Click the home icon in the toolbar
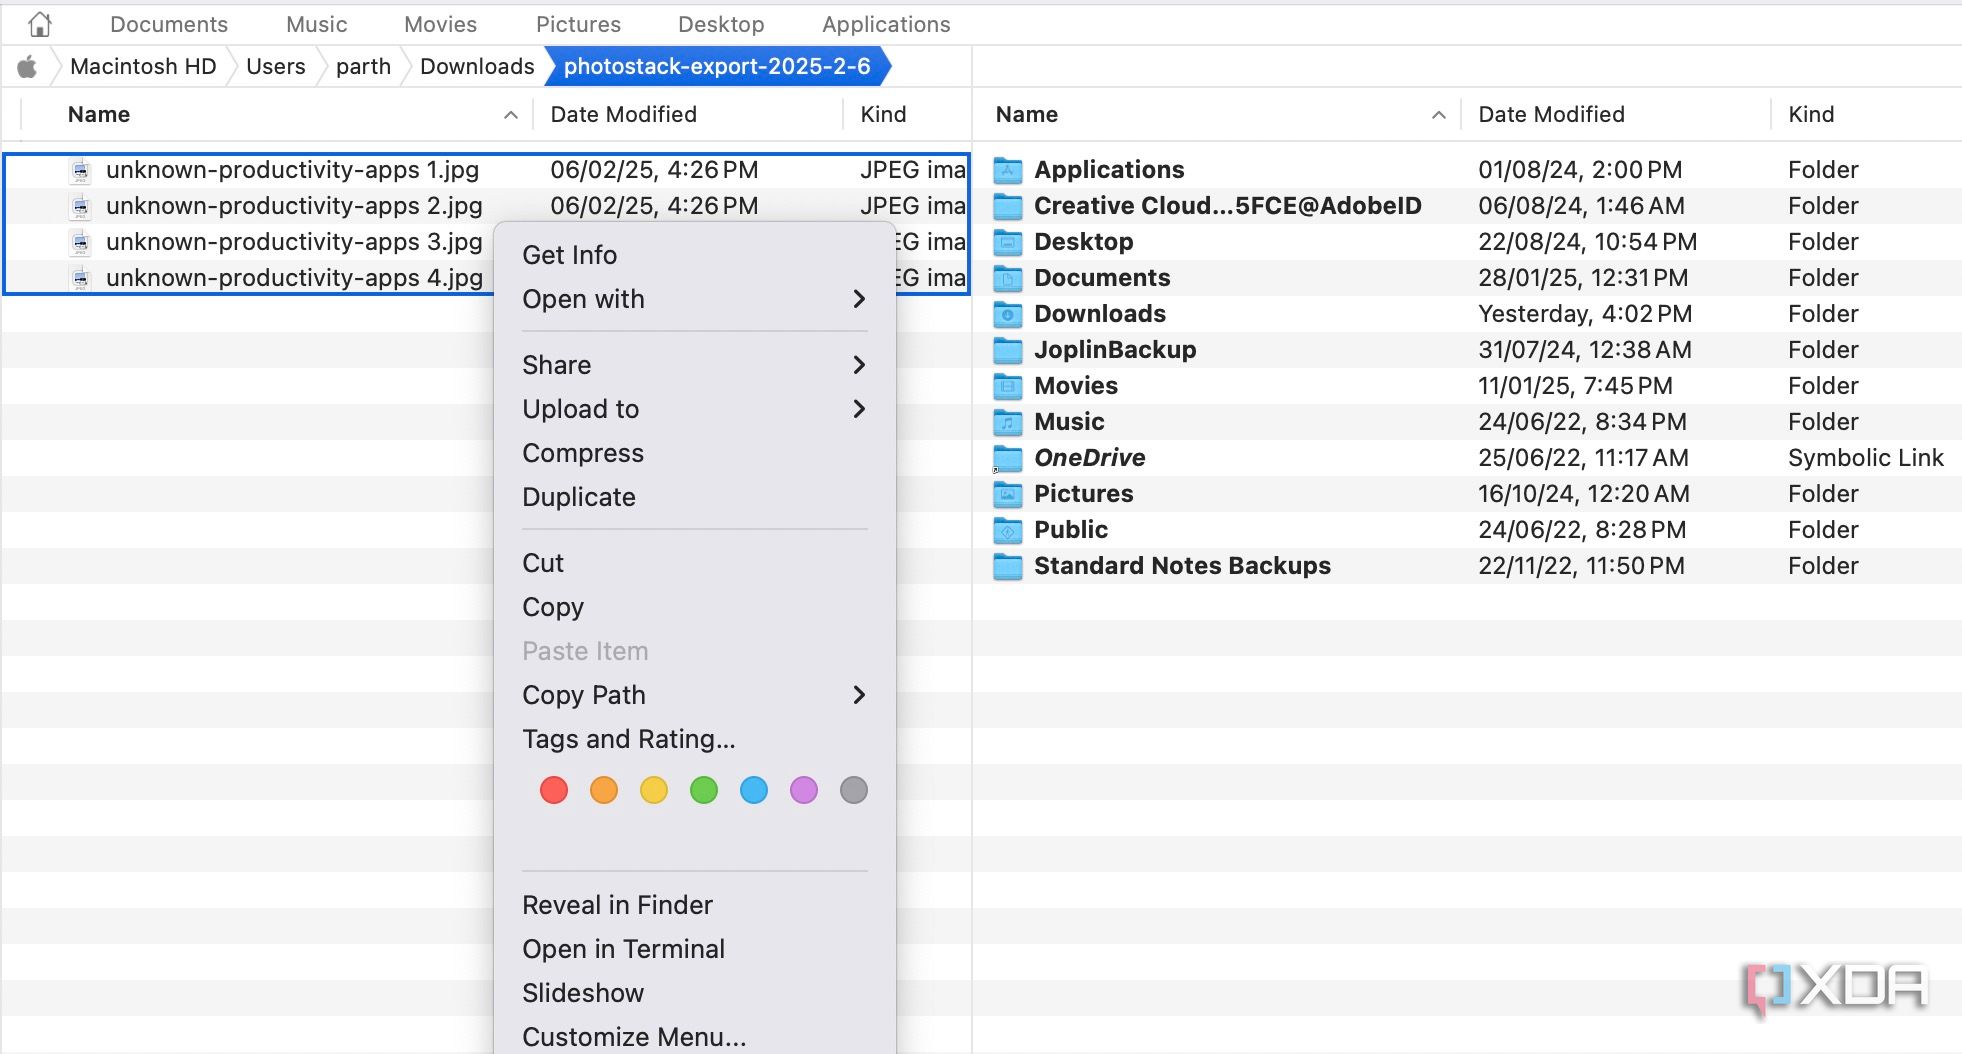 pos(39,21)
